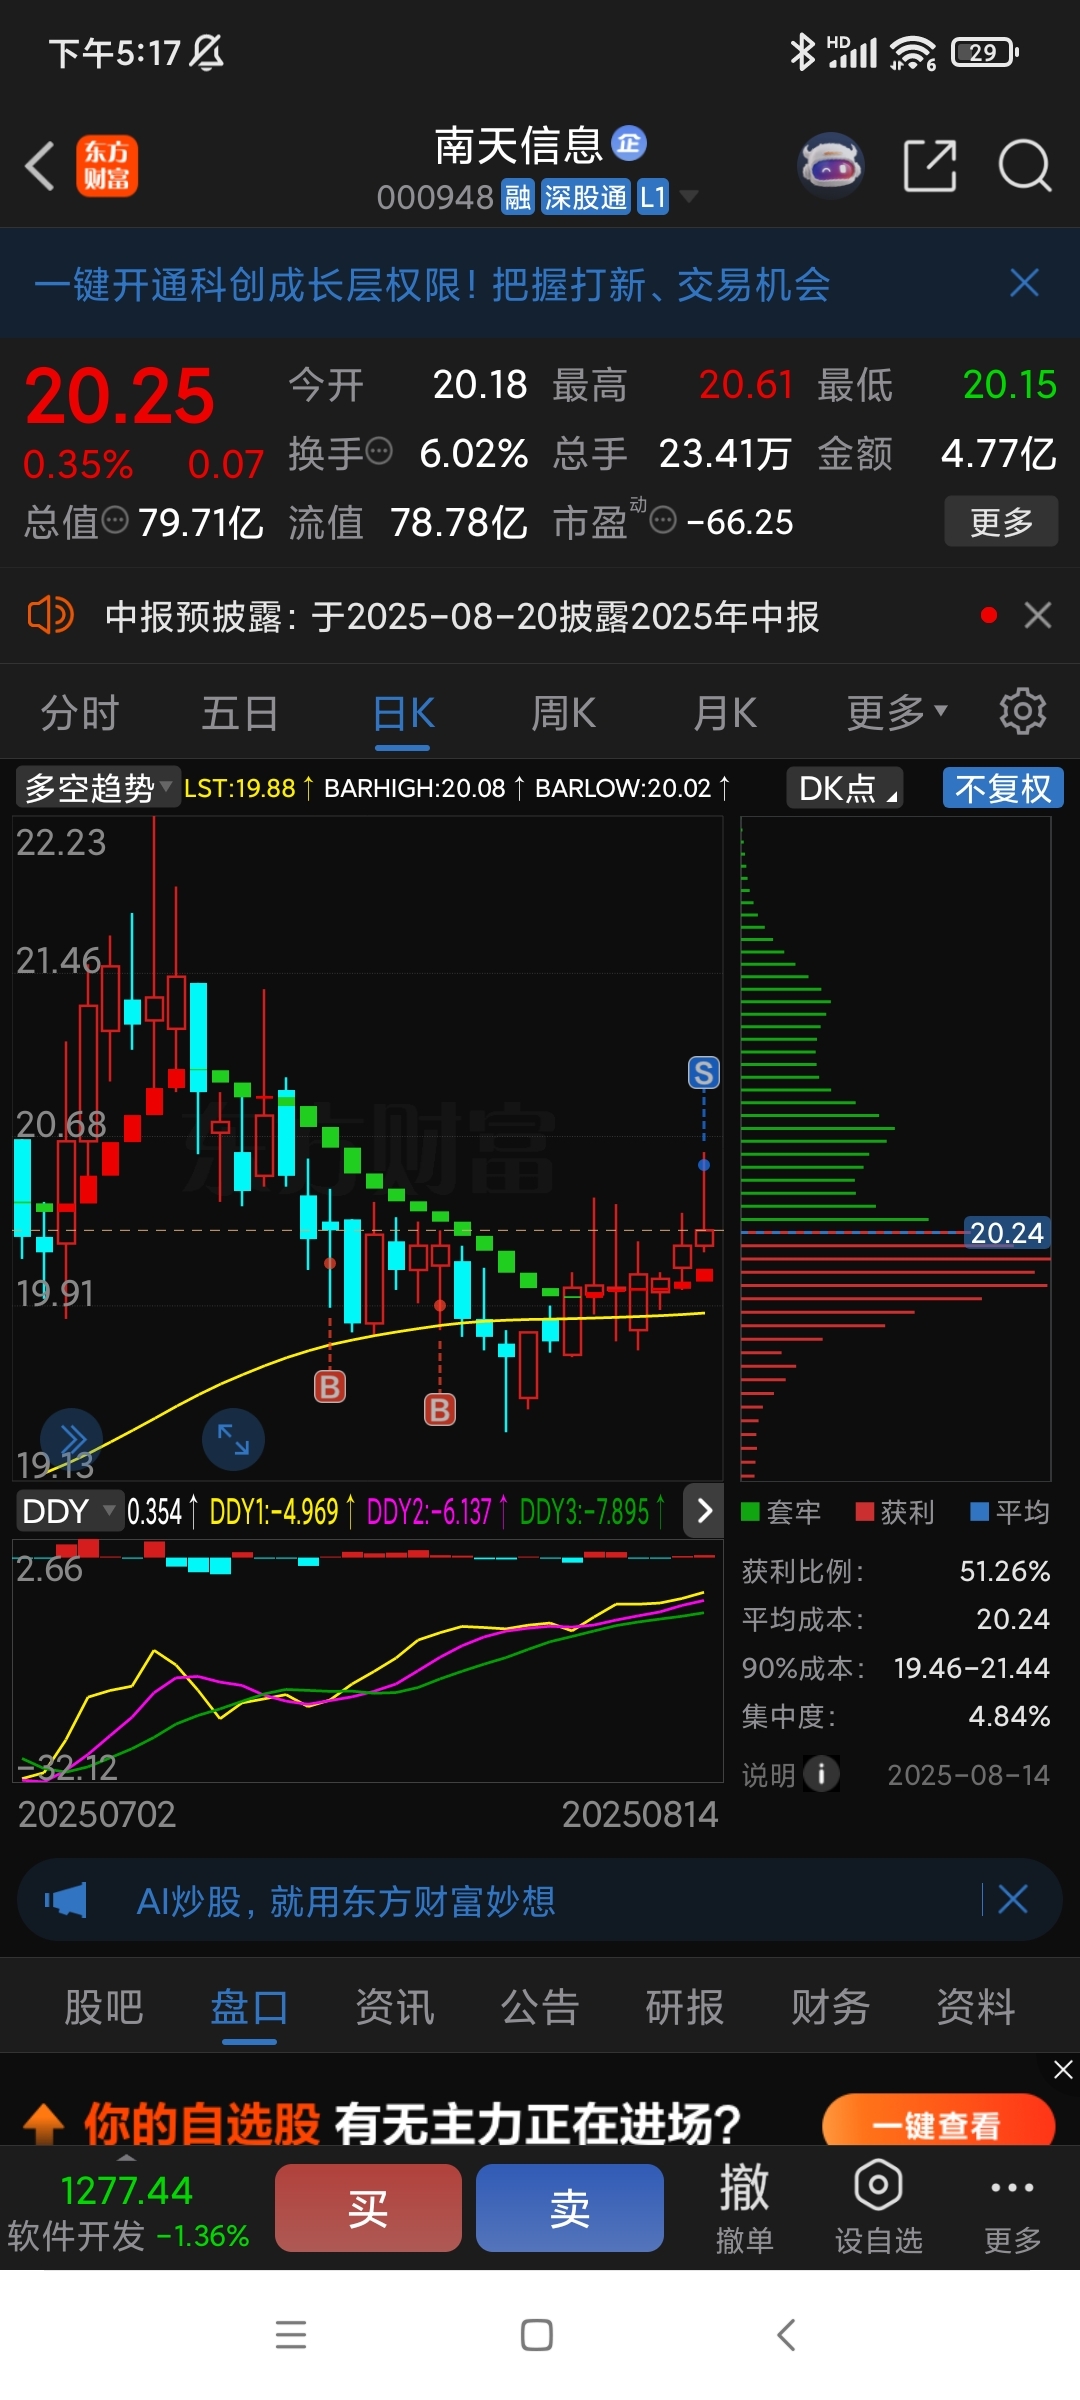This screenshot has height=2400, width=1080.
Task: Tap the megaphone icon on AI banner
Action: (65, 1900)
